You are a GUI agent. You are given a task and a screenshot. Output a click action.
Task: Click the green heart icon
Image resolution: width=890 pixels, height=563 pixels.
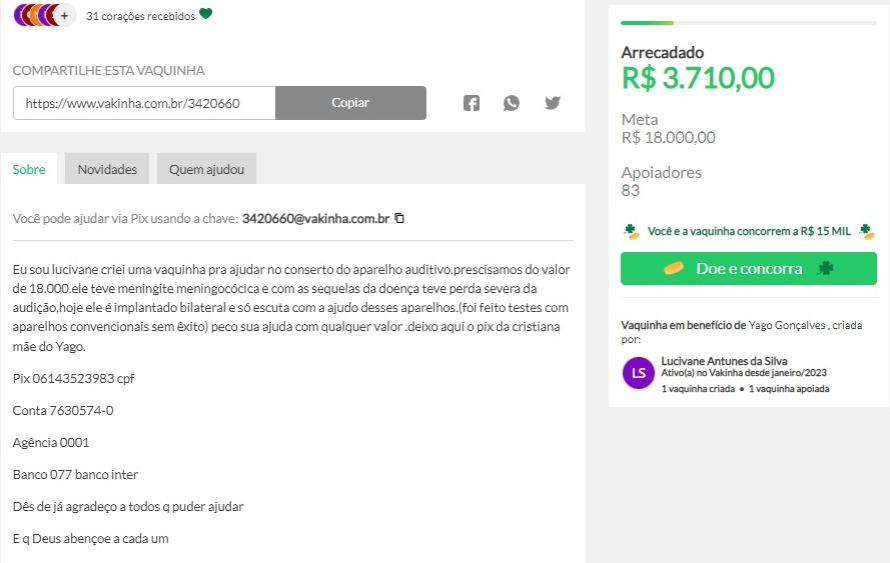[x=206, y=15]
